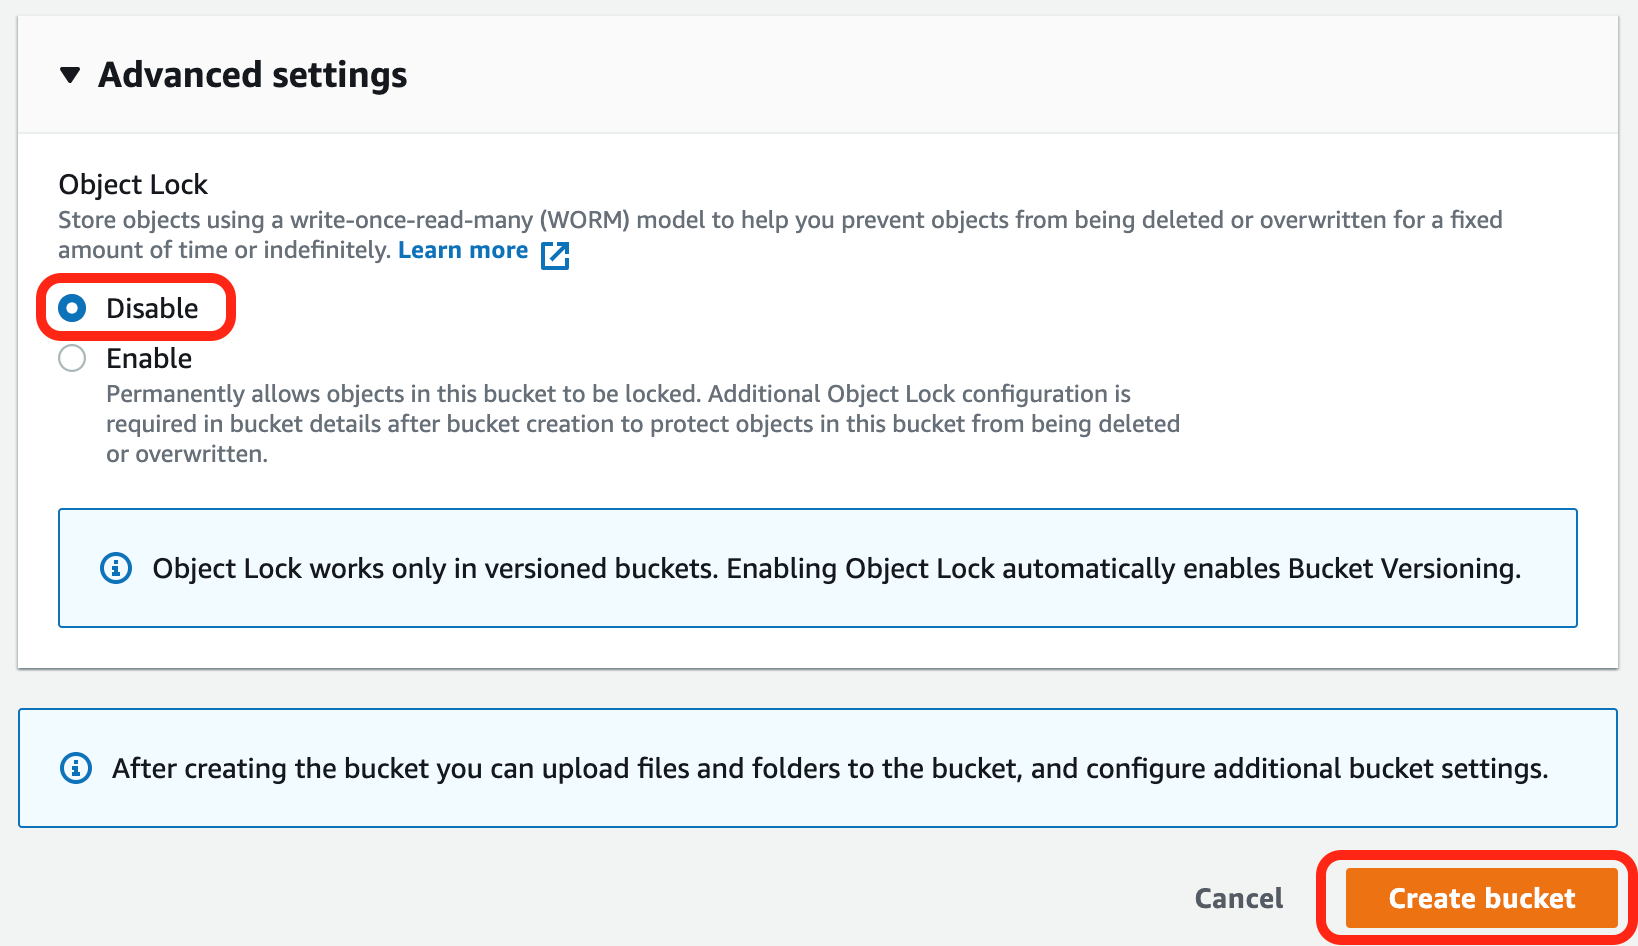Click the Enable option label text

(149, 358)
